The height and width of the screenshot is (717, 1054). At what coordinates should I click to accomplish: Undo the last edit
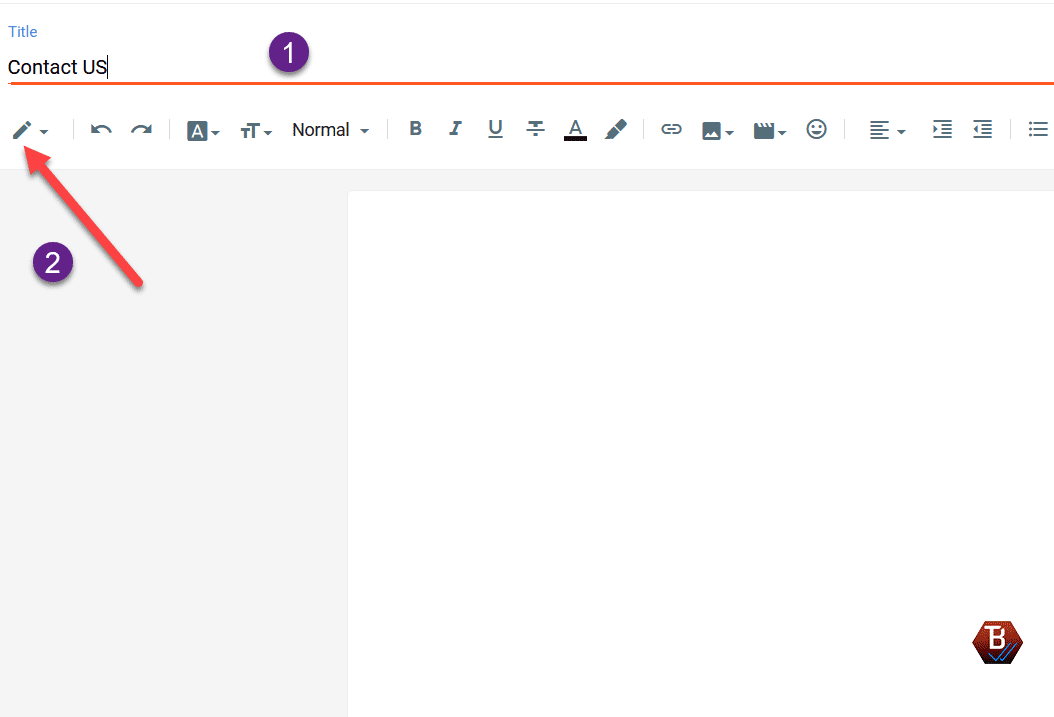(x=101, y=130)
